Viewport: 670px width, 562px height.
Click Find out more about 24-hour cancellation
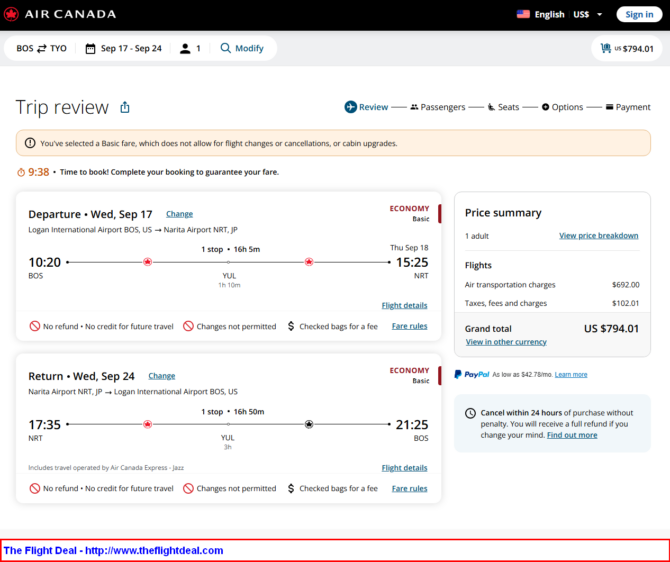[572, 435]
